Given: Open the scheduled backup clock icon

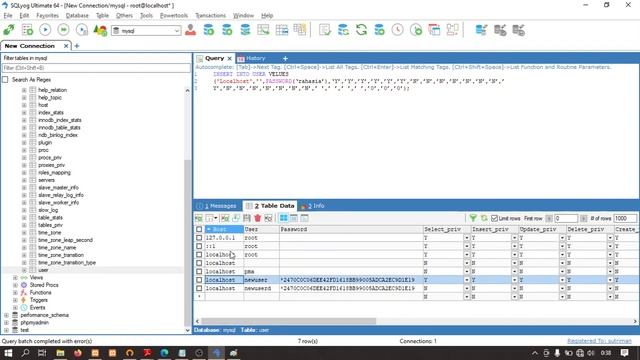Looking at the screenshot, I should click(397, 30).
